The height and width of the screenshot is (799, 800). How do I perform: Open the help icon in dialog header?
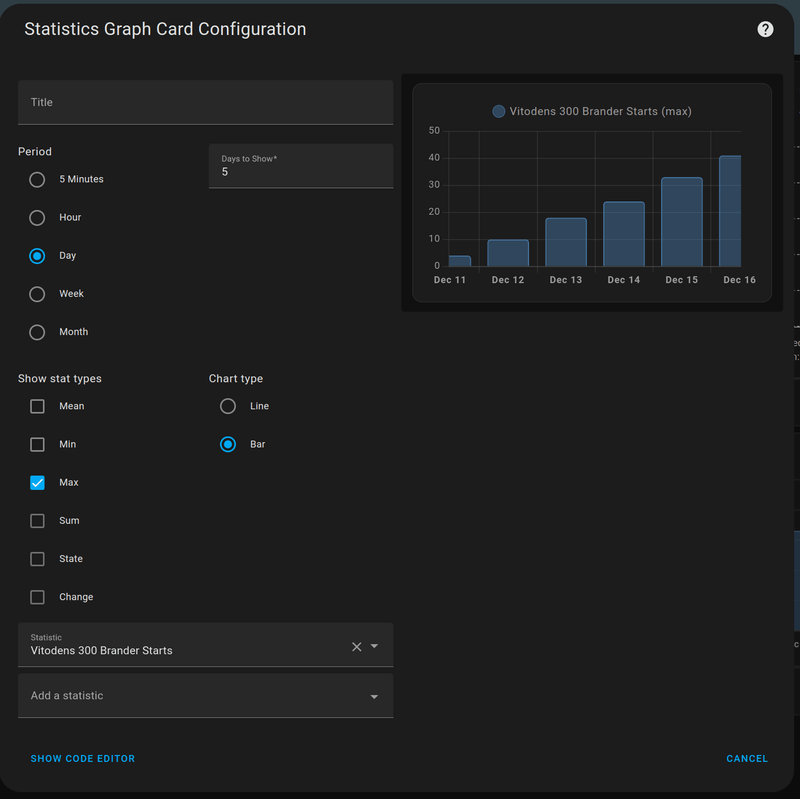pos(765,29)
